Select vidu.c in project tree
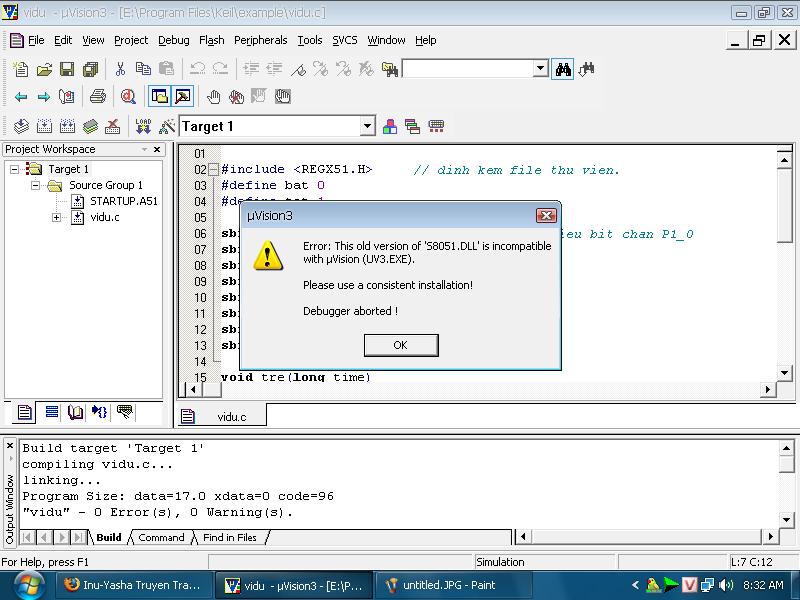Screen dimensions: 800x600 [105, 217]
